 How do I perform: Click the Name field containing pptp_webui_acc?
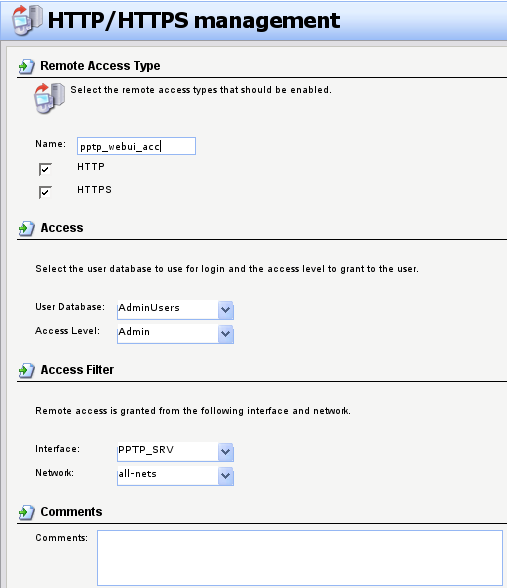coord(136,146)
